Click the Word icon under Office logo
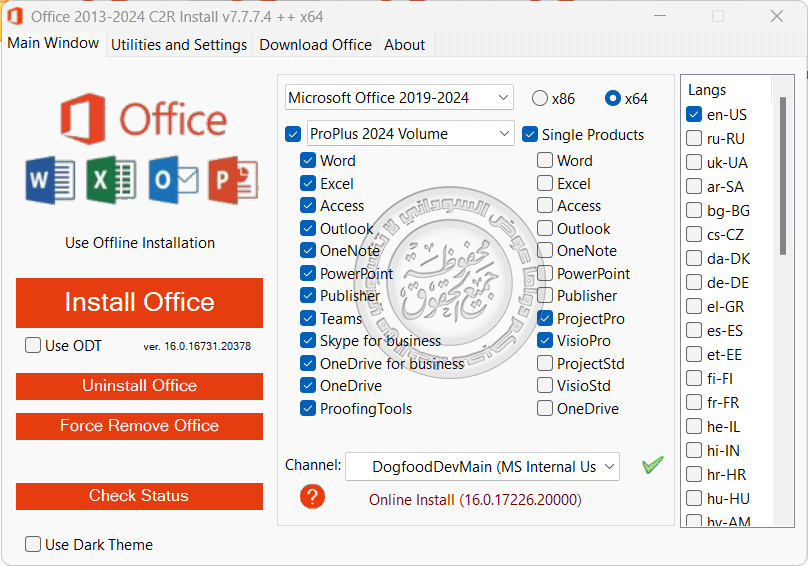 [51, 181]
